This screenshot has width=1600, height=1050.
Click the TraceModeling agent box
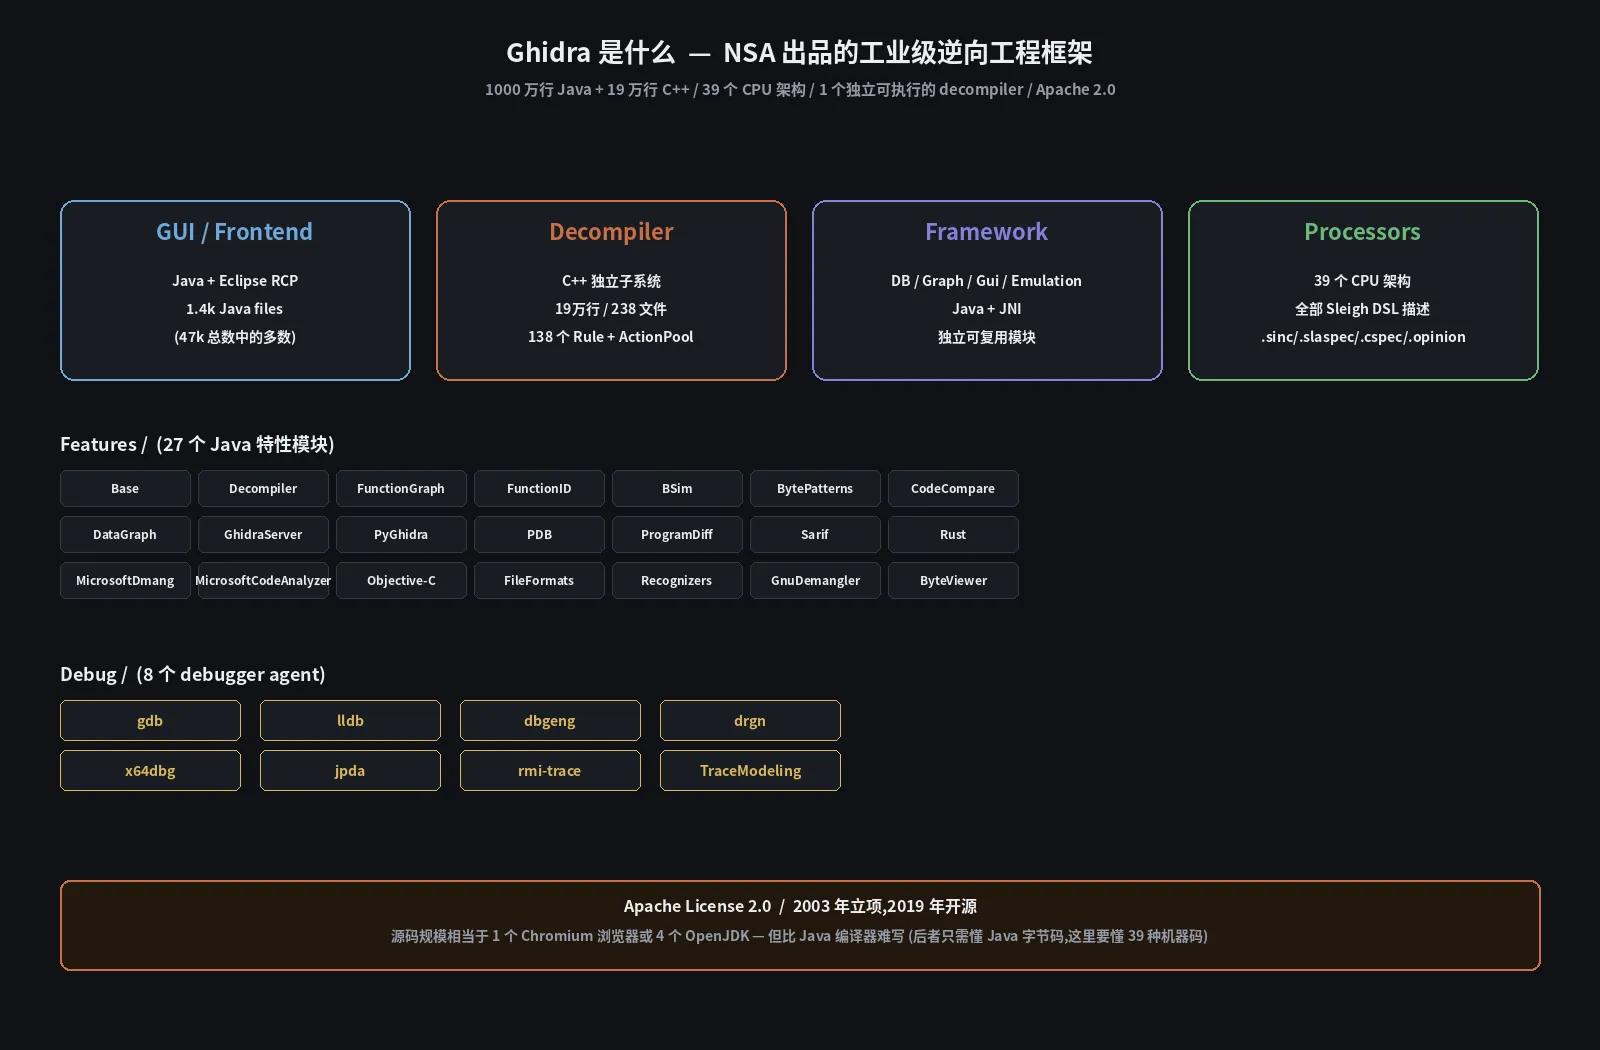point(750,770)
